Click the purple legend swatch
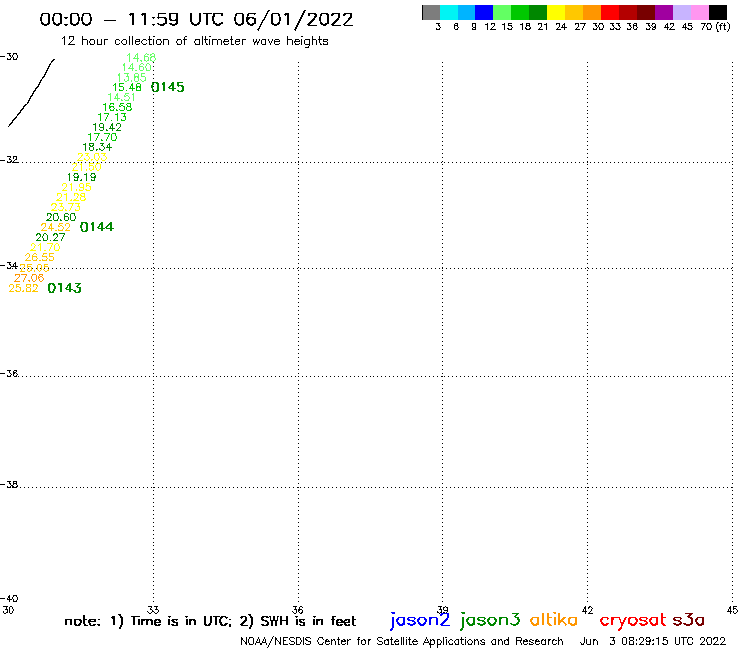 (x=664, y=12)
